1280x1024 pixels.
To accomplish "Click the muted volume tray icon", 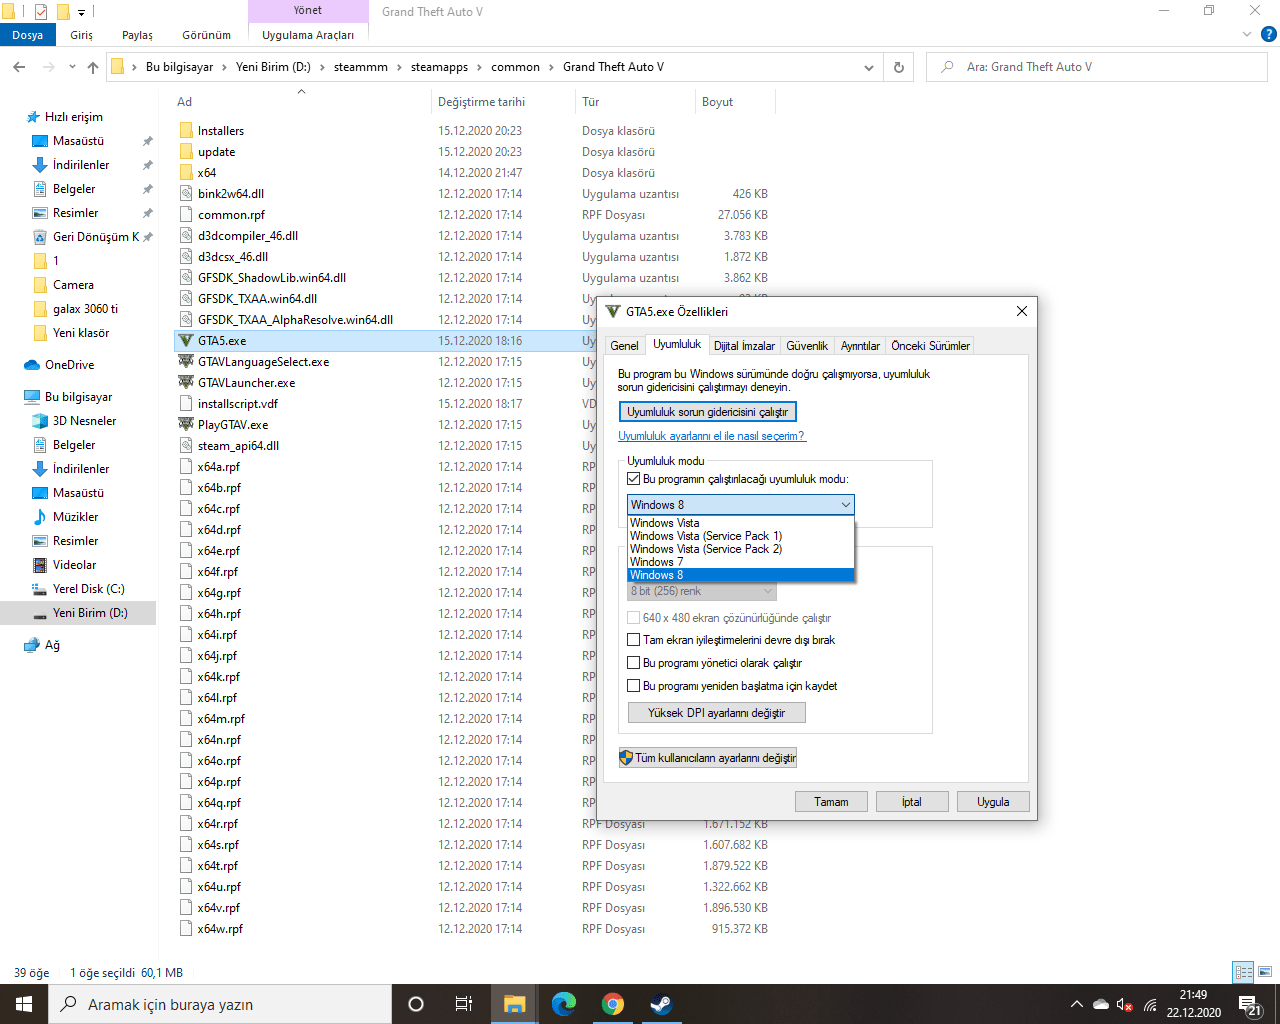I will click(1125, 1004).
